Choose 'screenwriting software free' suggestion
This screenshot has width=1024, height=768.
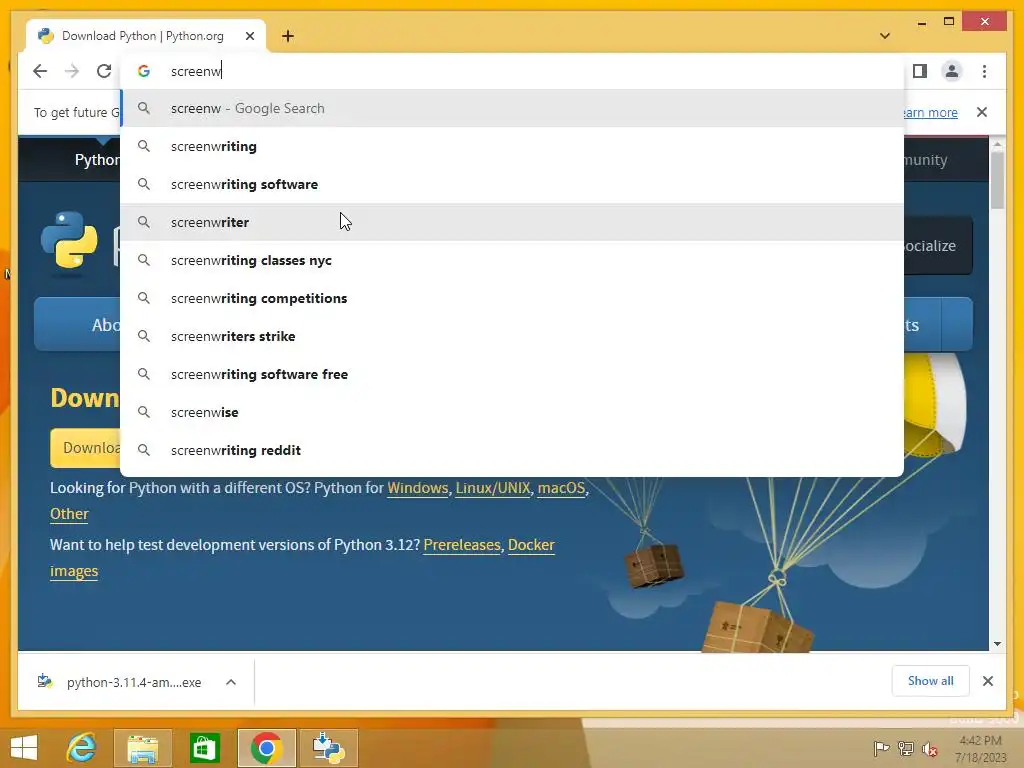coord(513,374)
